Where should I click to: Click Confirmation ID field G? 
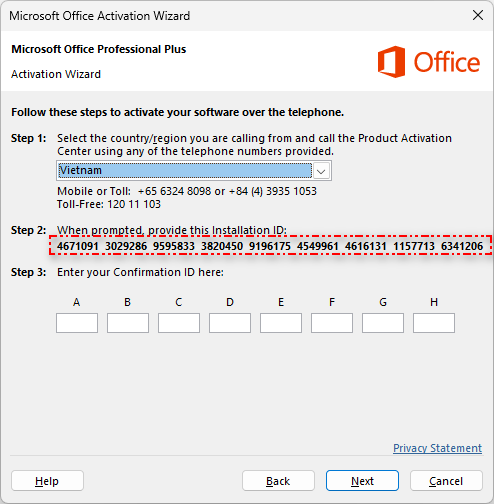tap(383, 323)
